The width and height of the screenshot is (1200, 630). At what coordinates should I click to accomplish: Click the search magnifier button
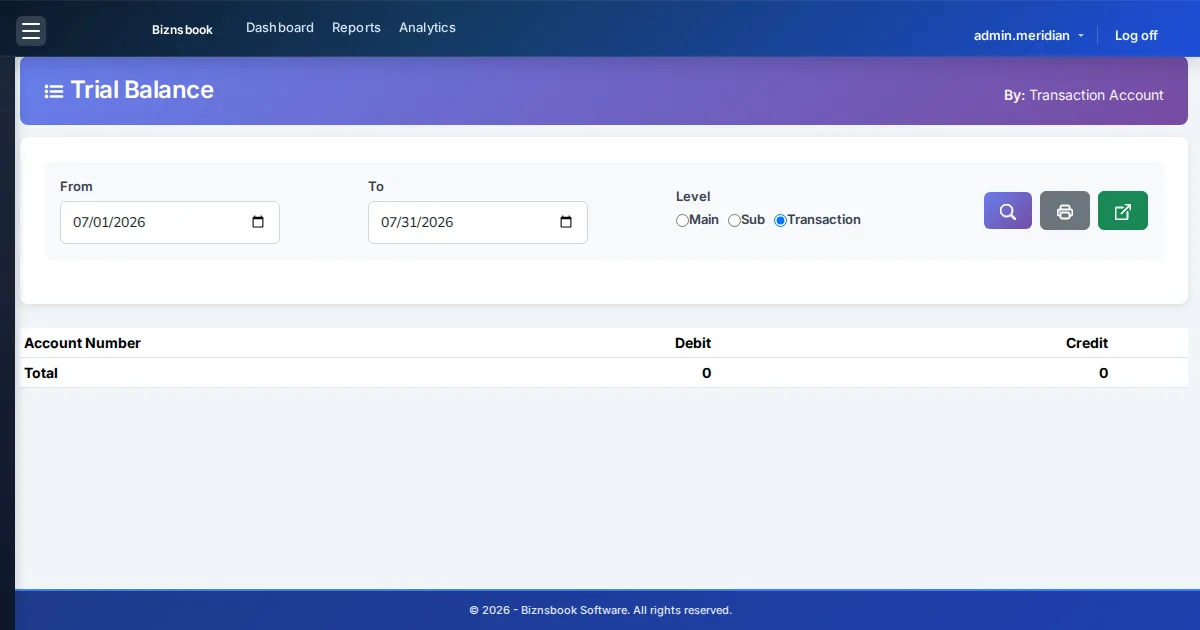click(x=1008, y=211)
